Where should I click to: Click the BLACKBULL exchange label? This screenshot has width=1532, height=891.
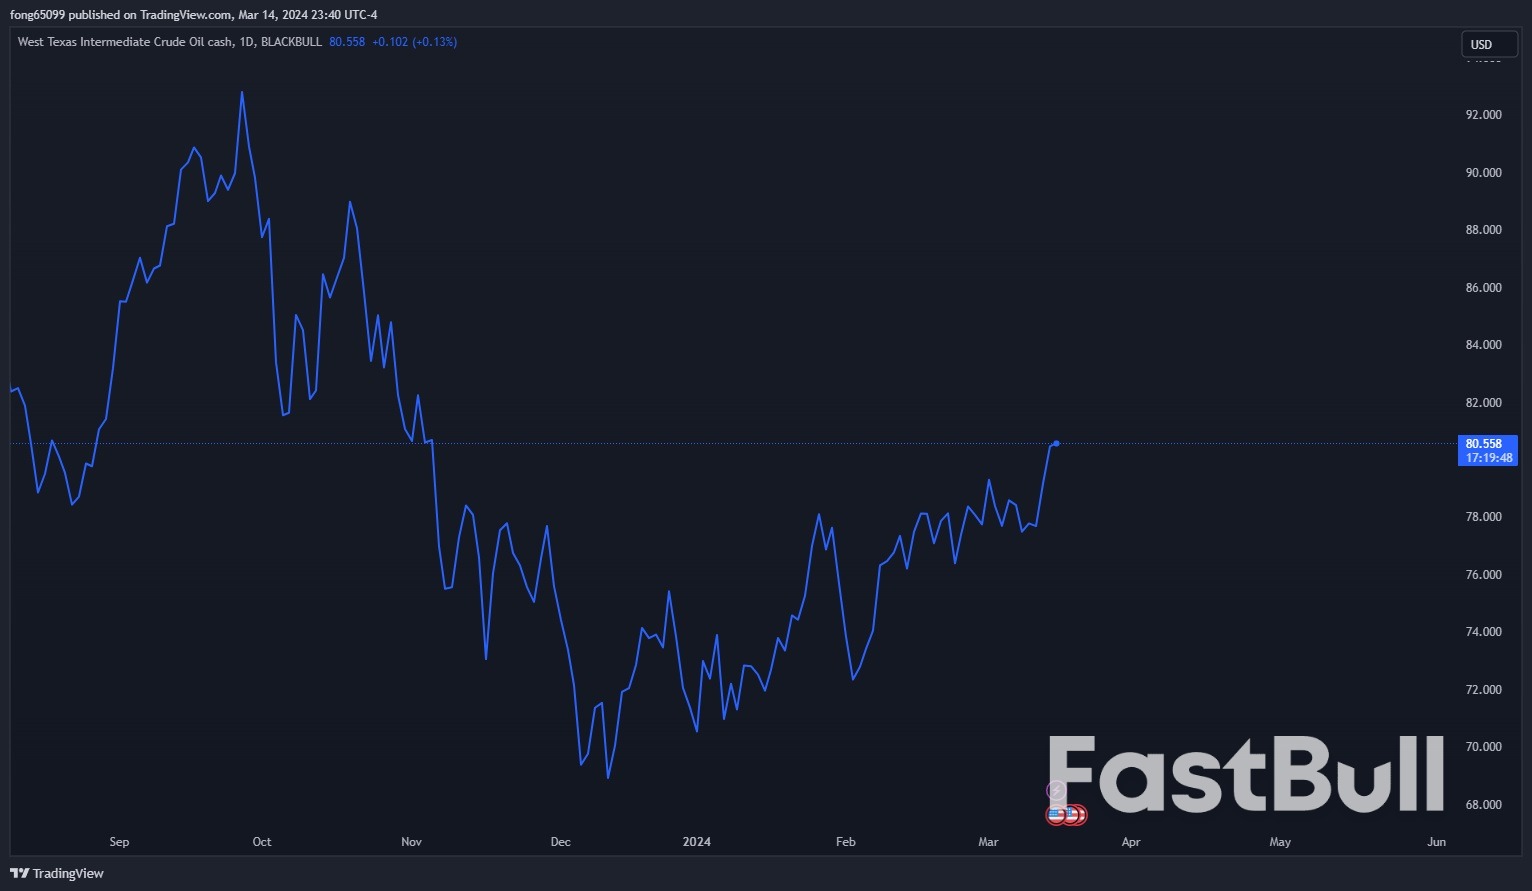pyautogui.click(x=291, y=42)
